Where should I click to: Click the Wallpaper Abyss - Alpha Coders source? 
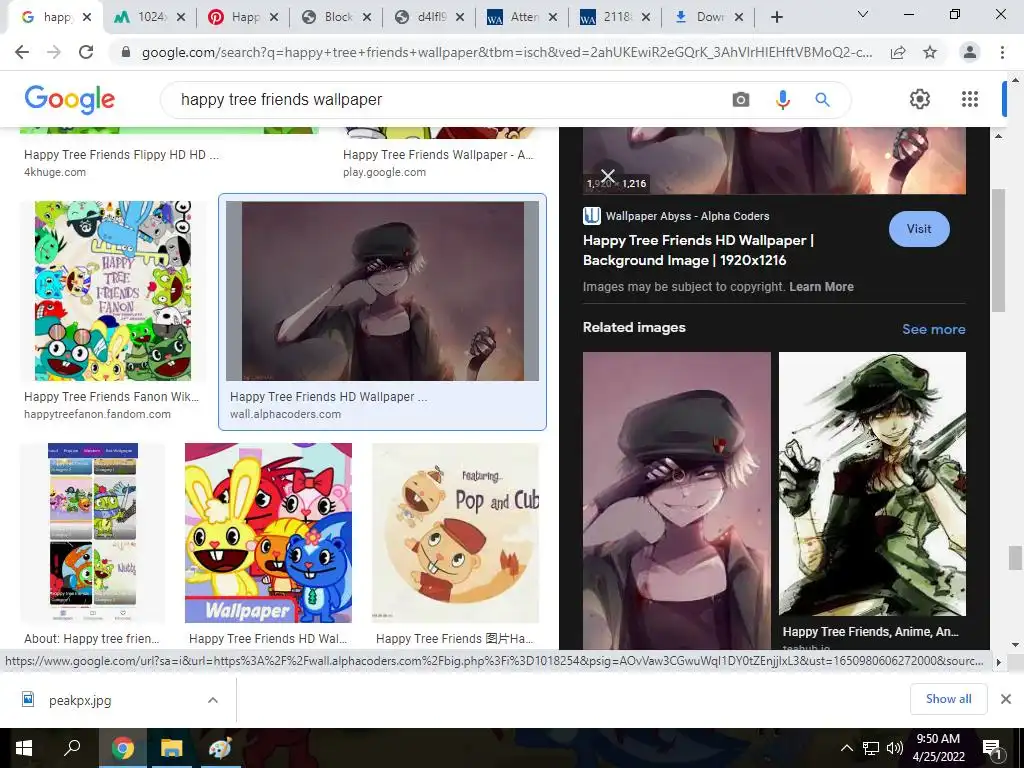tap(687, 216)
